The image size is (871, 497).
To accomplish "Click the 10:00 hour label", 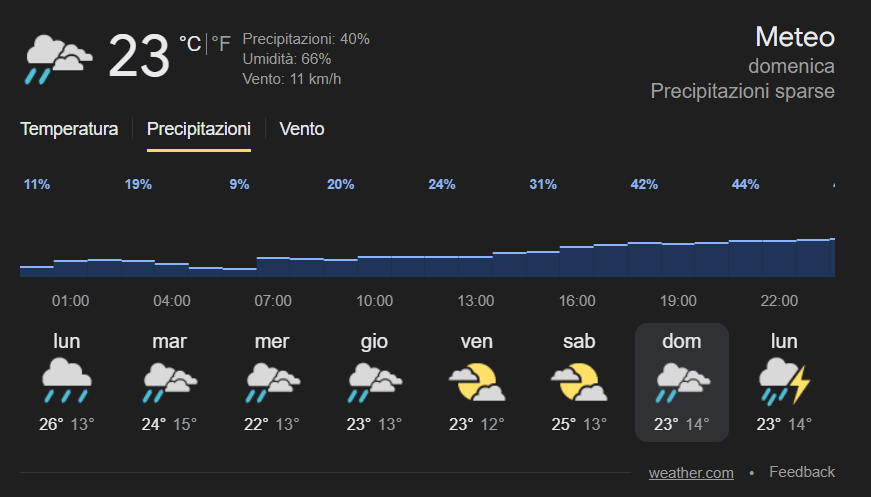I will coord(374,300).
